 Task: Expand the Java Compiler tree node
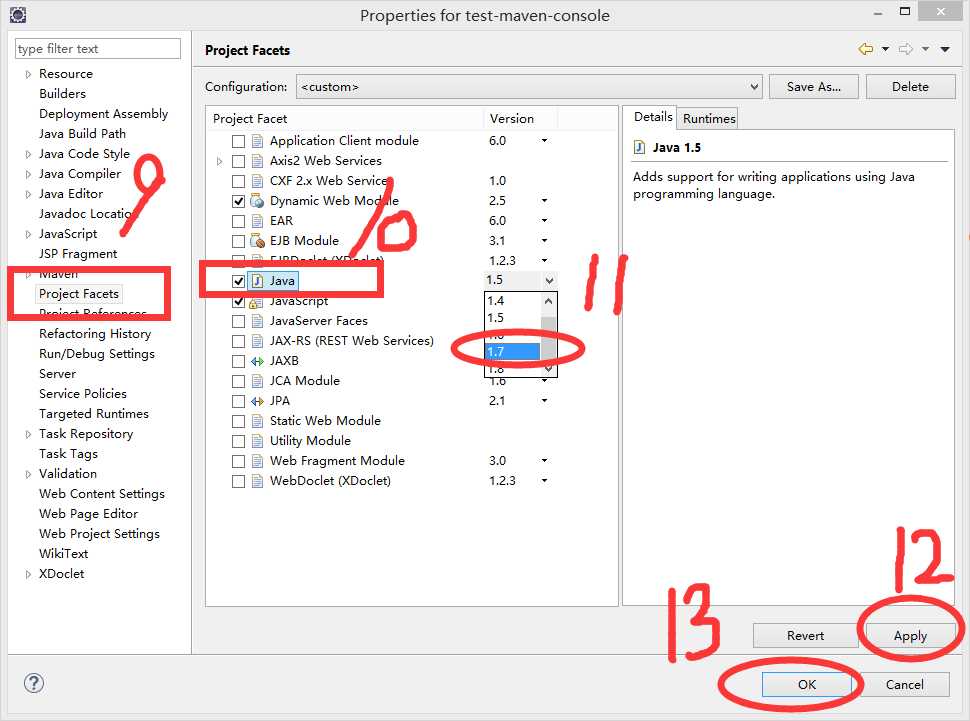pos(28,175)
